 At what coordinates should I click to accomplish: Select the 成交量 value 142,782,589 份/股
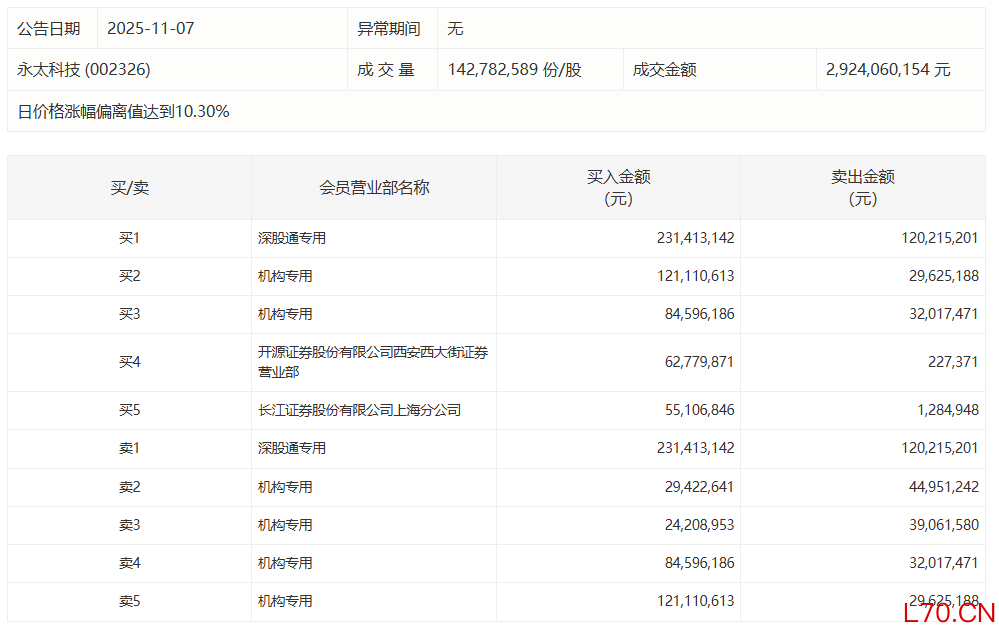[515, 70]
